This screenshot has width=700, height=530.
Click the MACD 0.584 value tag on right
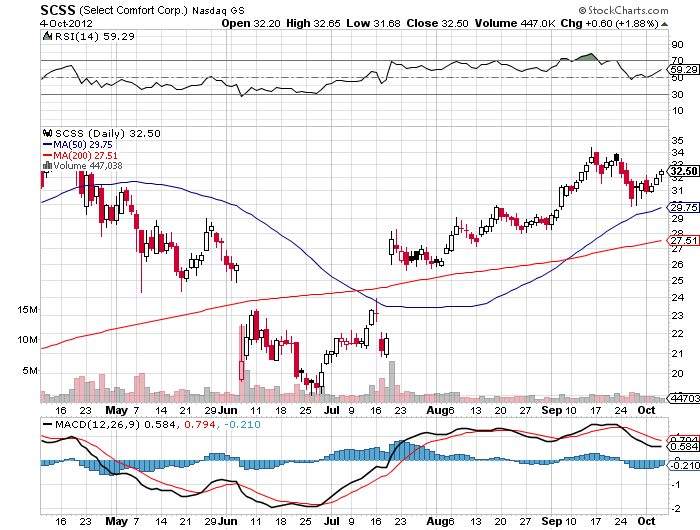pyautogui.click(x=683, y=447)
